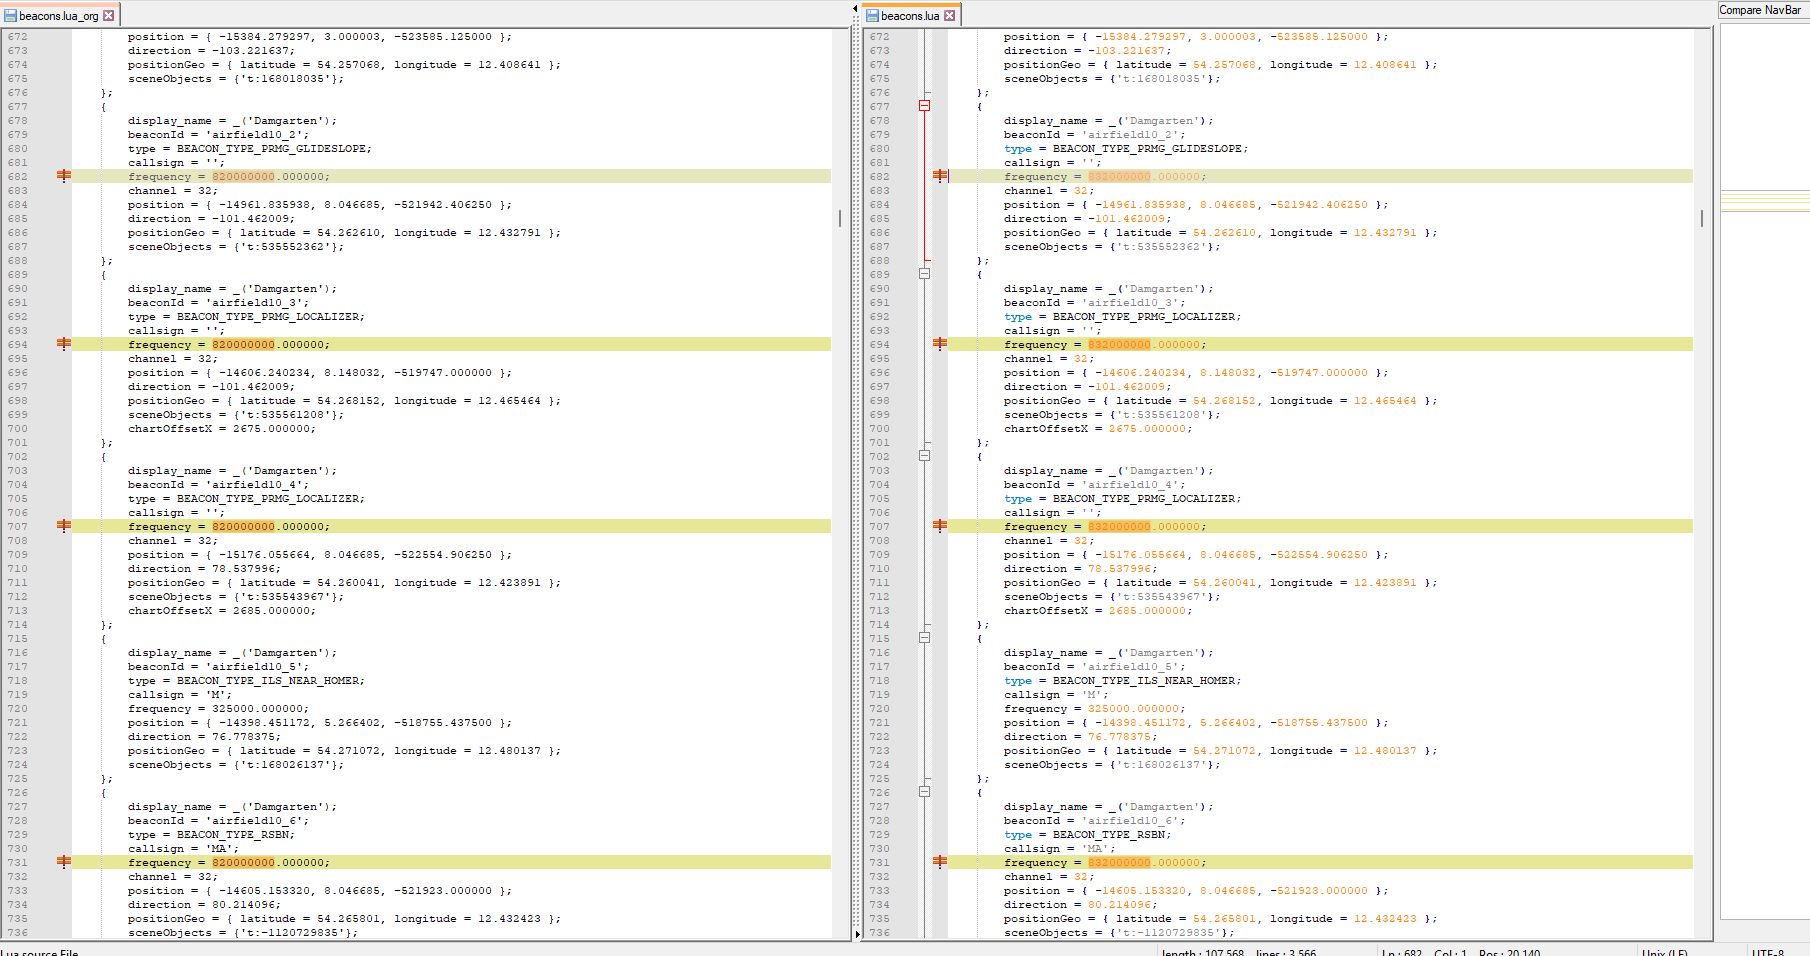Click the Compare NavBar panel title
The height and width of the screenshot is (956, 1810).
tap(1760, 10)
